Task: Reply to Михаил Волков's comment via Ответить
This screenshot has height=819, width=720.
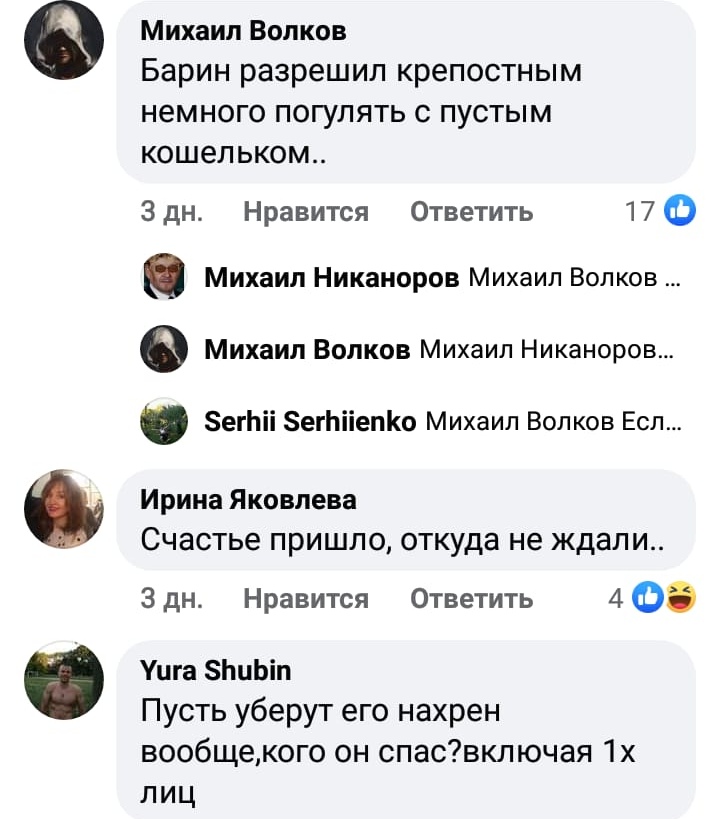Action: (471, 212)
